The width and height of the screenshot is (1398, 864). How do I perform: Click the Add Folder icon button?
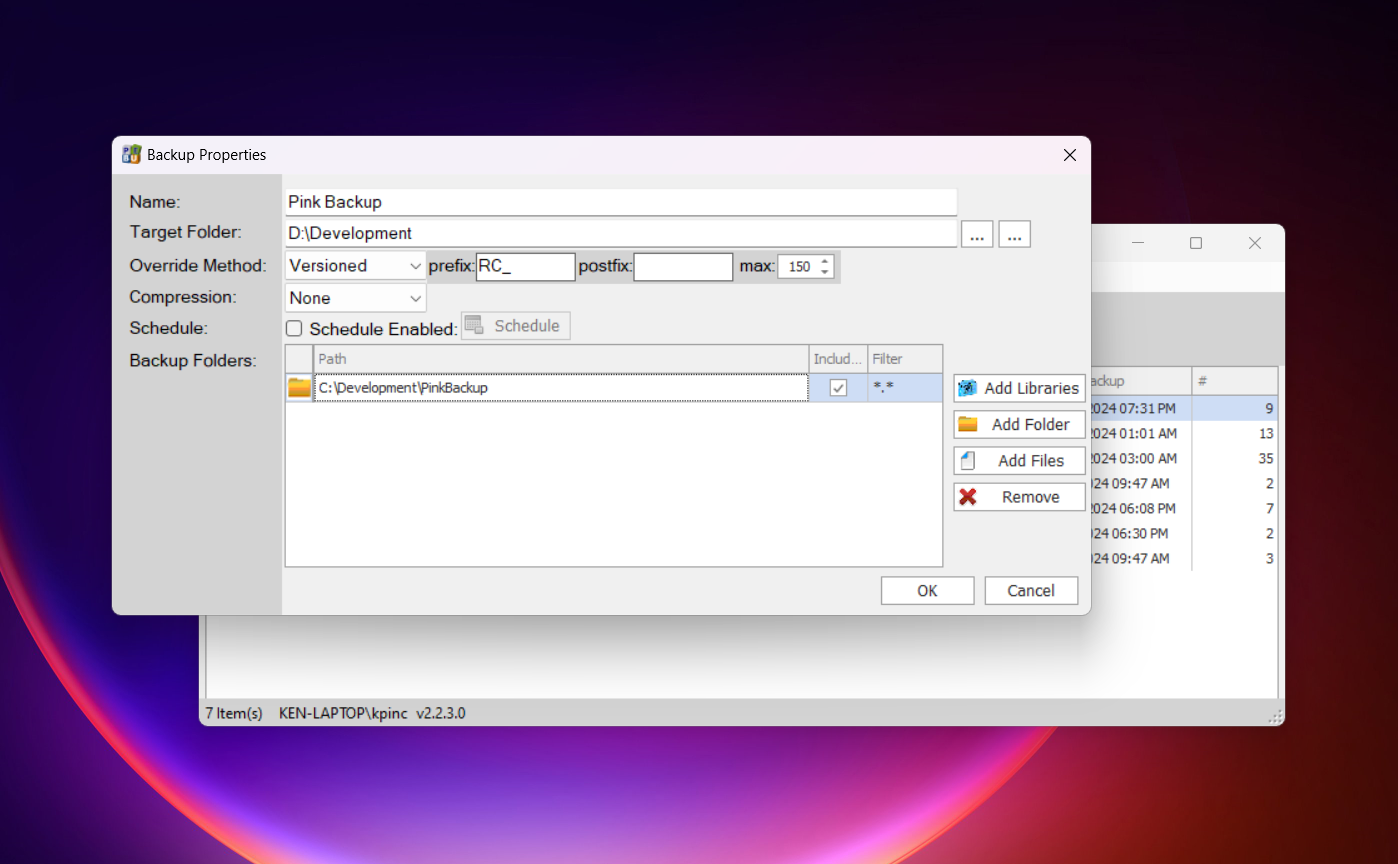(1019, 424)
